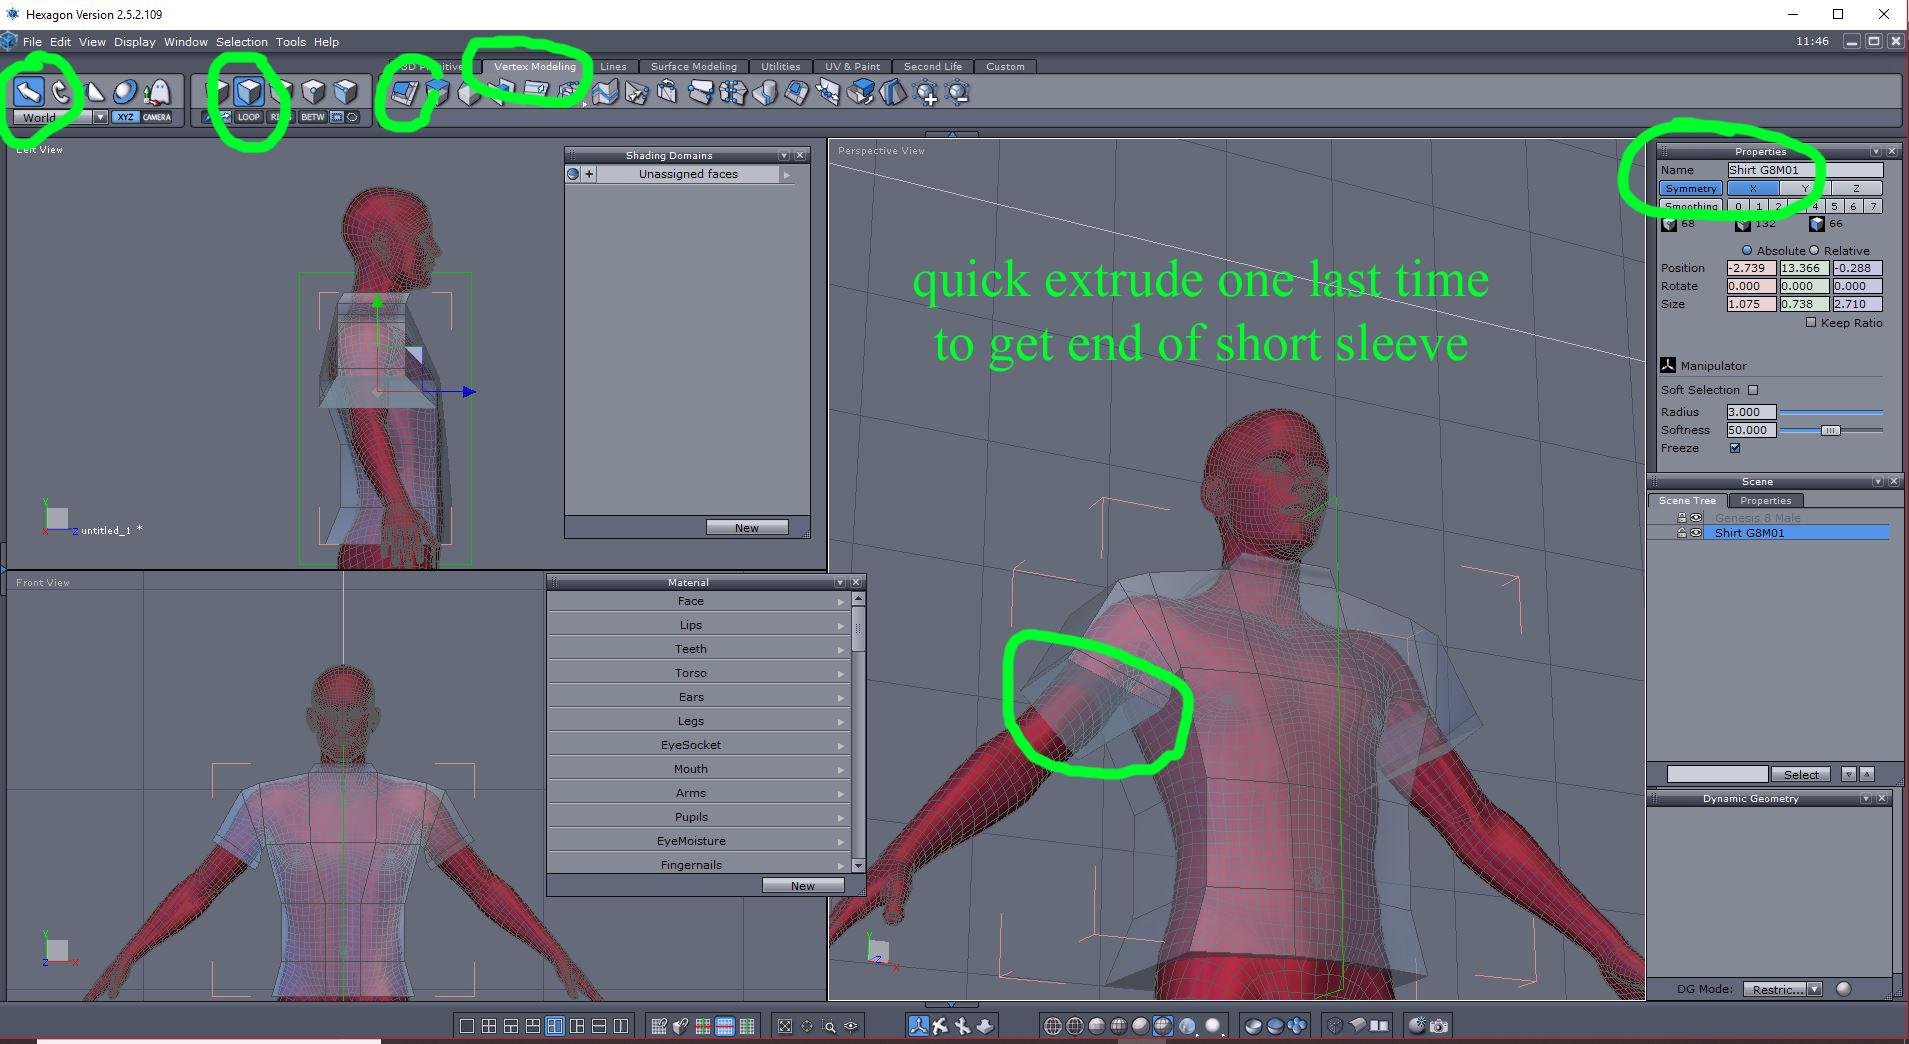The width and height of the screenshot is (1909, 1044).
Task: Open the Properties panel options arrow
Action: (x=1875, y=152)
